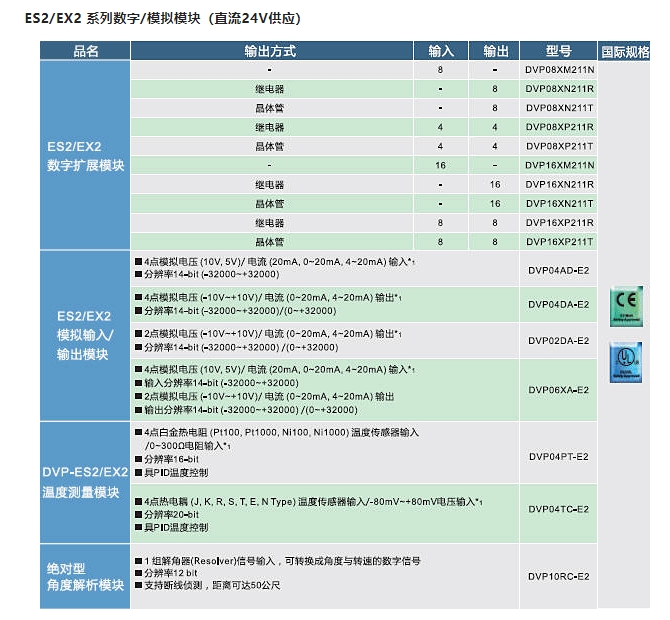The width and height of the screenshot is (670, 620).
Task: Click the DVP-ES2/EX2 温度测量模块 category cell
Action: click(86, 482)
